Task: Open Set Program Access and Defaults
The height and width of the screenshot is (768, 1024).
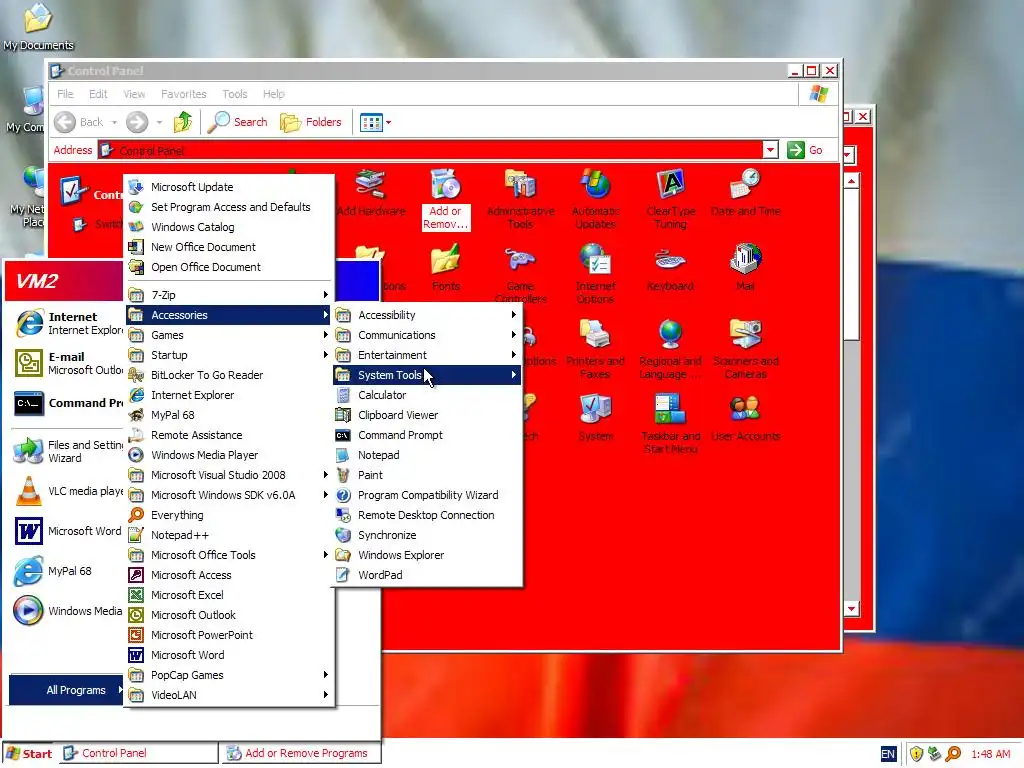Action: coord(229,207)
